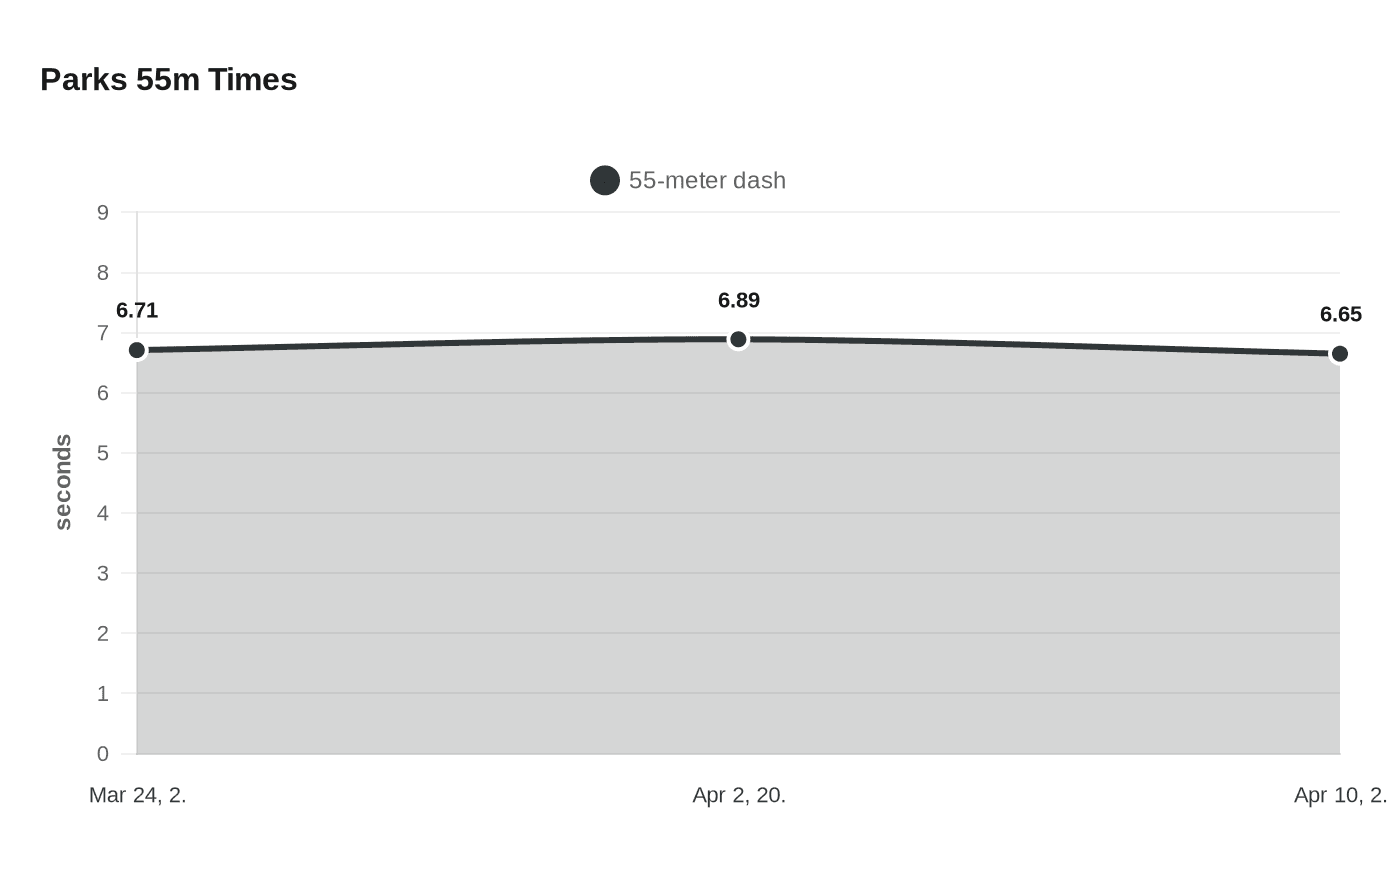This screenshot has height=880, width=1400.
Task: Click the 6.89 data label
Action: click(739, 301)
